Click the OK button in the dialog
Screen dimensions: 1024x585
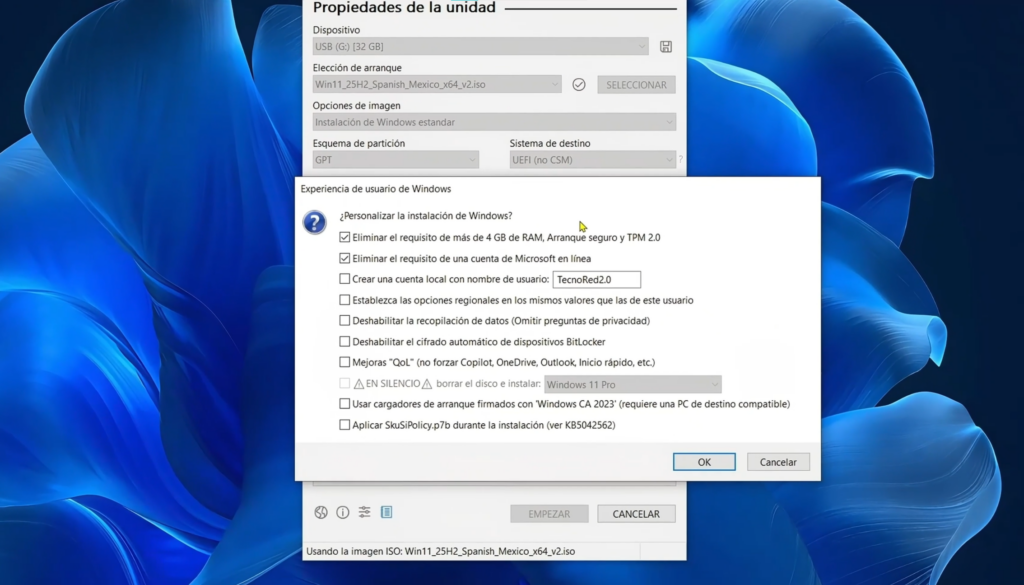pyautogui.click(x=704, y=462)
